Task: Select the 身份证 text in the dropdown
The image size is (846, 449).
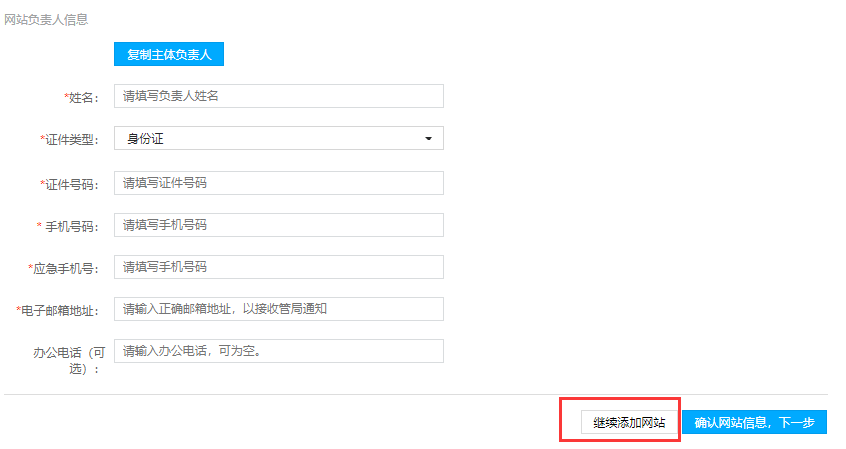Action: 145,139
